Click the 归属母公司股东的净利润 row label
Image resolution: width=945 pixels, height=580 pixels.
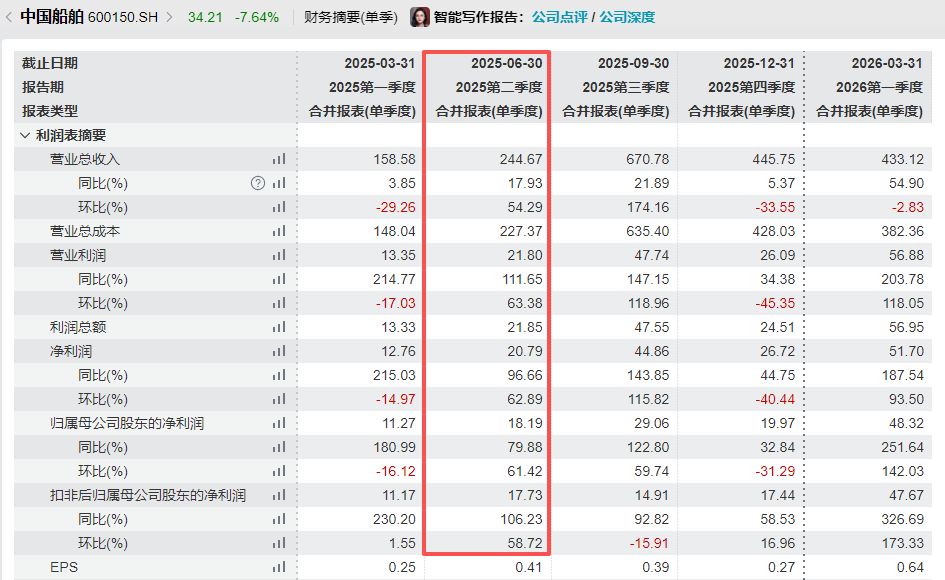[127, 423]
